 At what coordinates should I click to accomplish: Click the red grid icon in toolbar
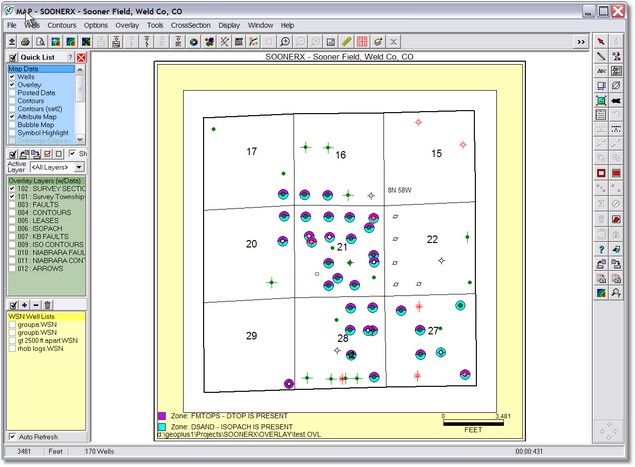(362, 42)
